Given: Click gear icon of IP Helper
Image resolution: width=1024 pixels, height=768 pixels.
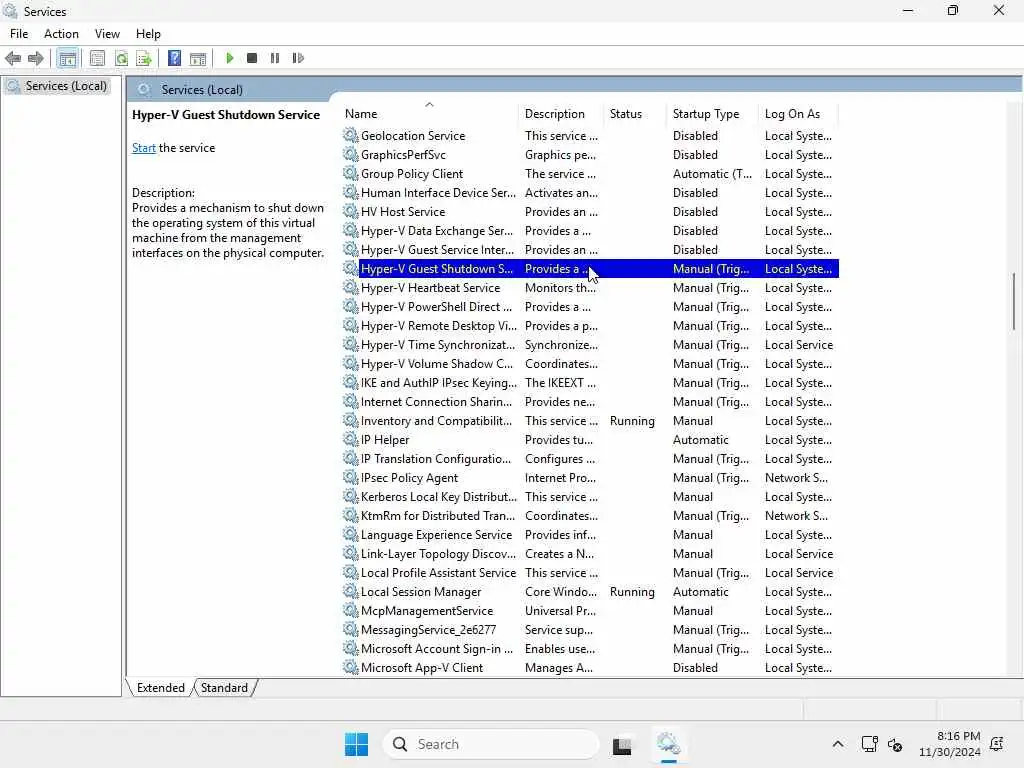Looking at the screenshot, I should (351, 439).
